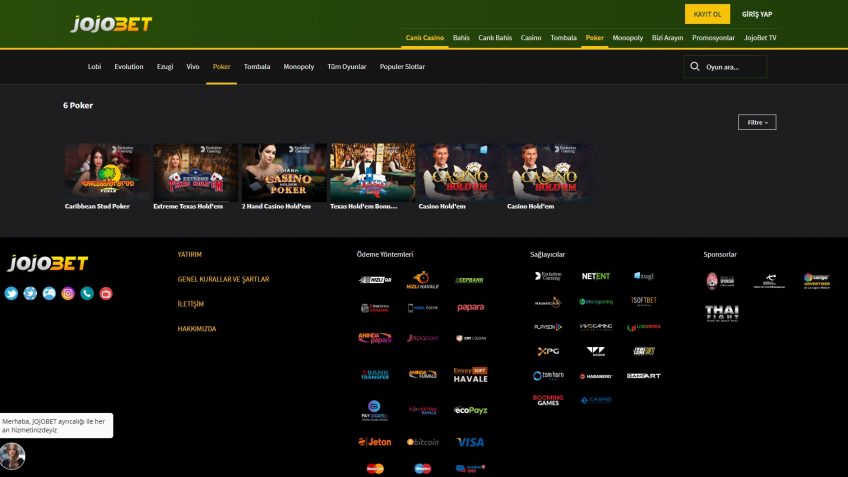Click the bitcoin payment logo
The image size is (848, 477).
(422, 442)
